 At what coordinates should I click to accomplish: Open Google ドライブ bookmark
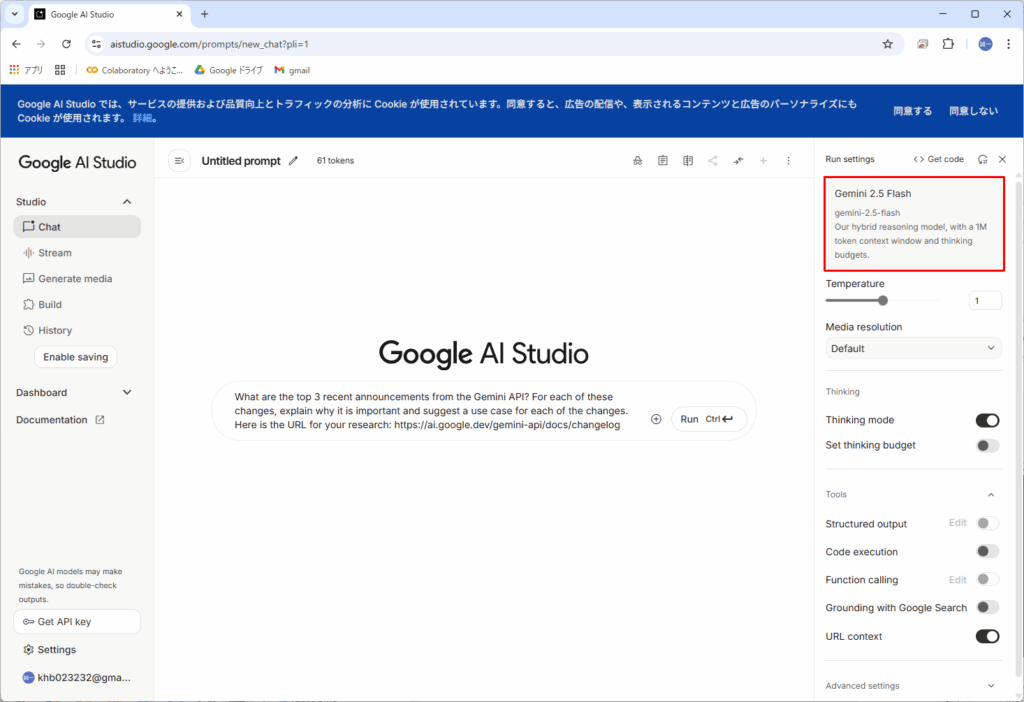tap(229, 70)
